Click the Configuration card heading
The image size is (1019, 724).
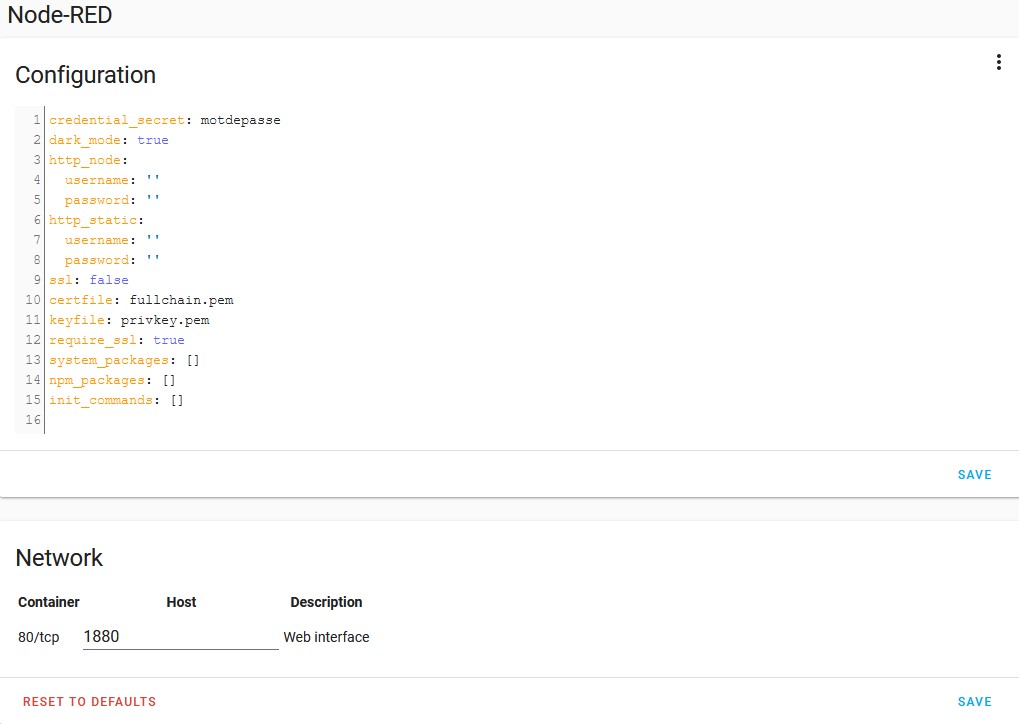click(86, 75)
